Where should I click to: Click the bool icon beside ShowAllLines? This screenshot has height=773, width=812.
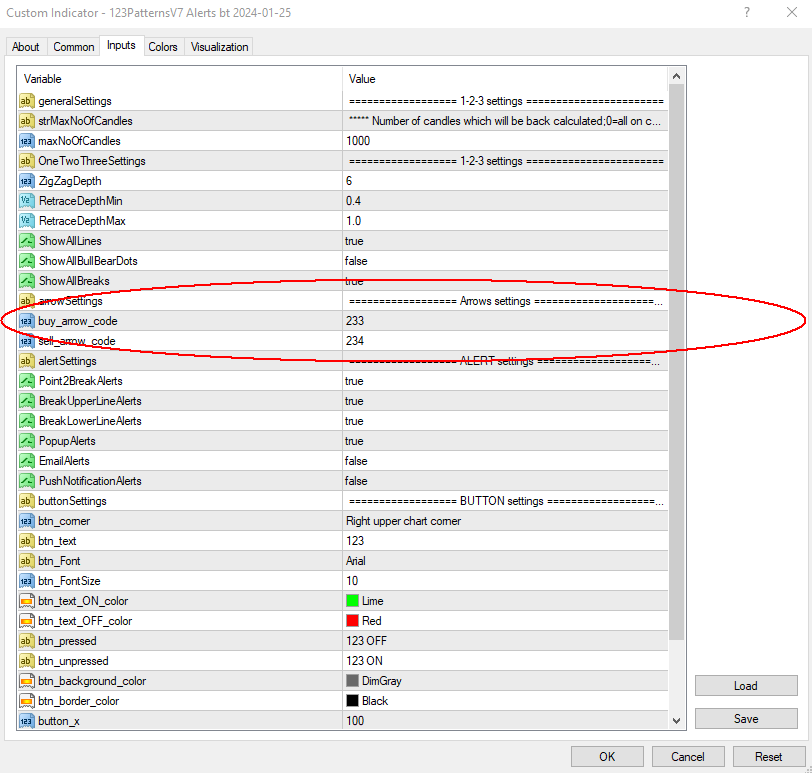tap(26, 241)
